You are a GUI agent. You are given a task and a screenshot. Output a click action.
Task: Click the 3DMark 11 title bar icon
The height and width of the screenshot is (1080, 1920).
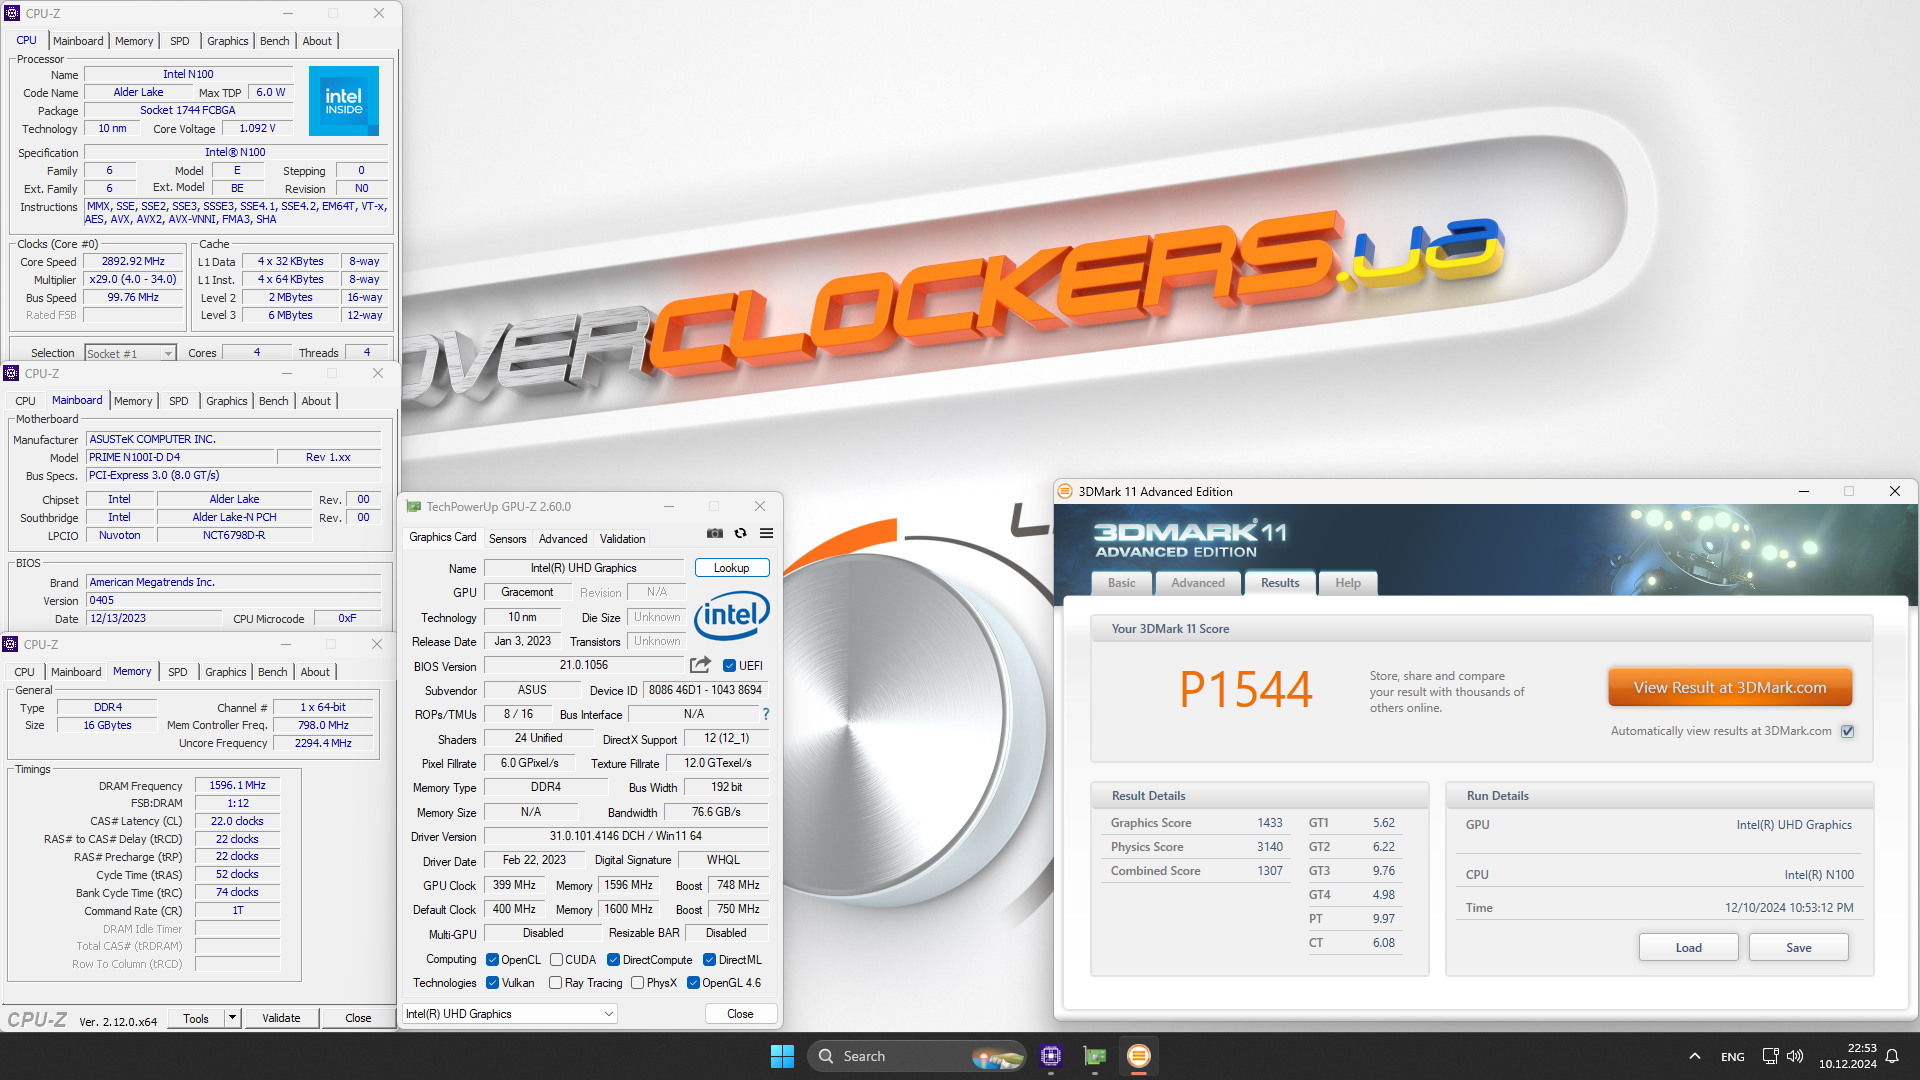click(x=1065, y=491)
